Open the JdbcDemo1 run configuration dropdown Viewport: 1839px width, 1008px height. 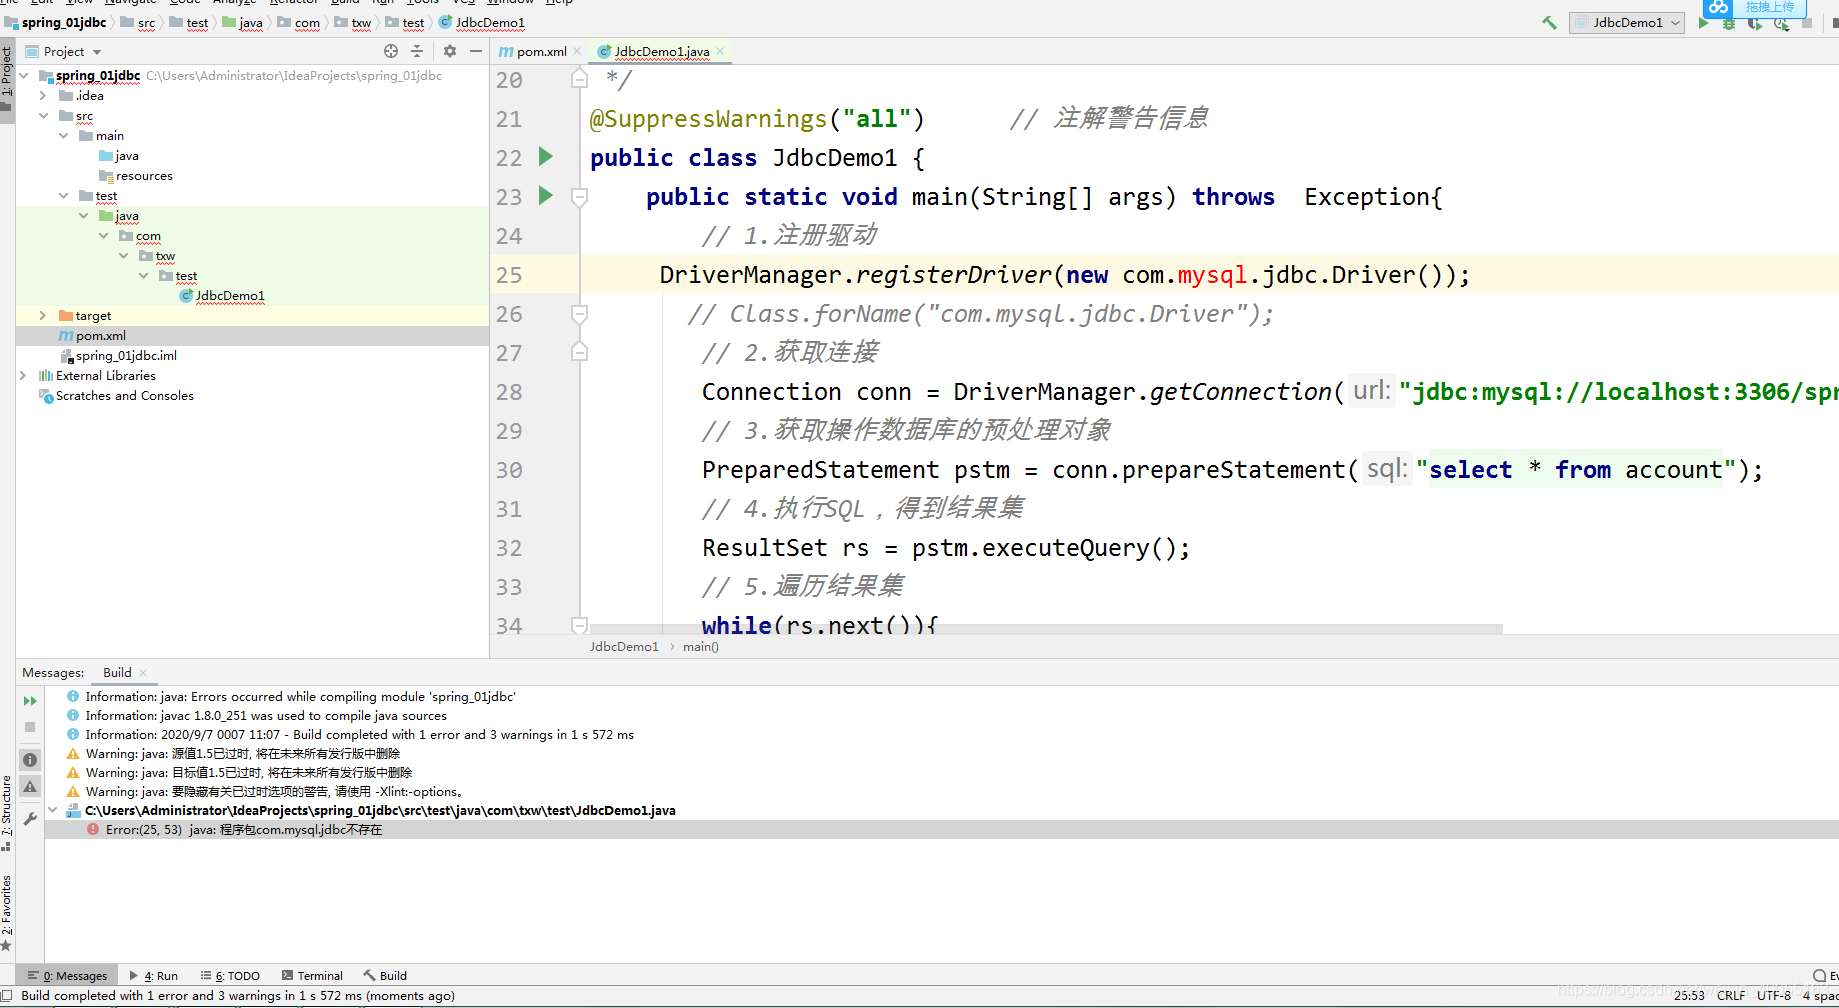pyautogui.click(x=1627, y=23)
